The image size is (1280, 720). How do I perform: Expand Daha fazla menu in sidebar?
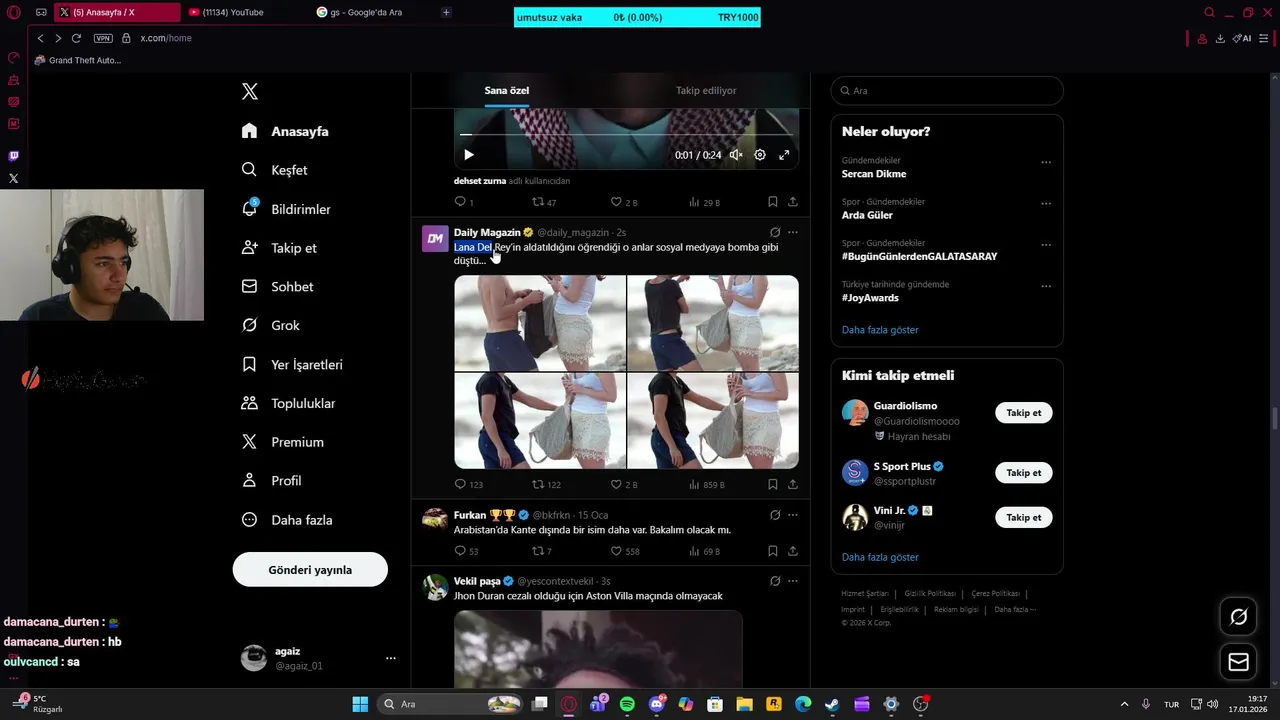287,520
